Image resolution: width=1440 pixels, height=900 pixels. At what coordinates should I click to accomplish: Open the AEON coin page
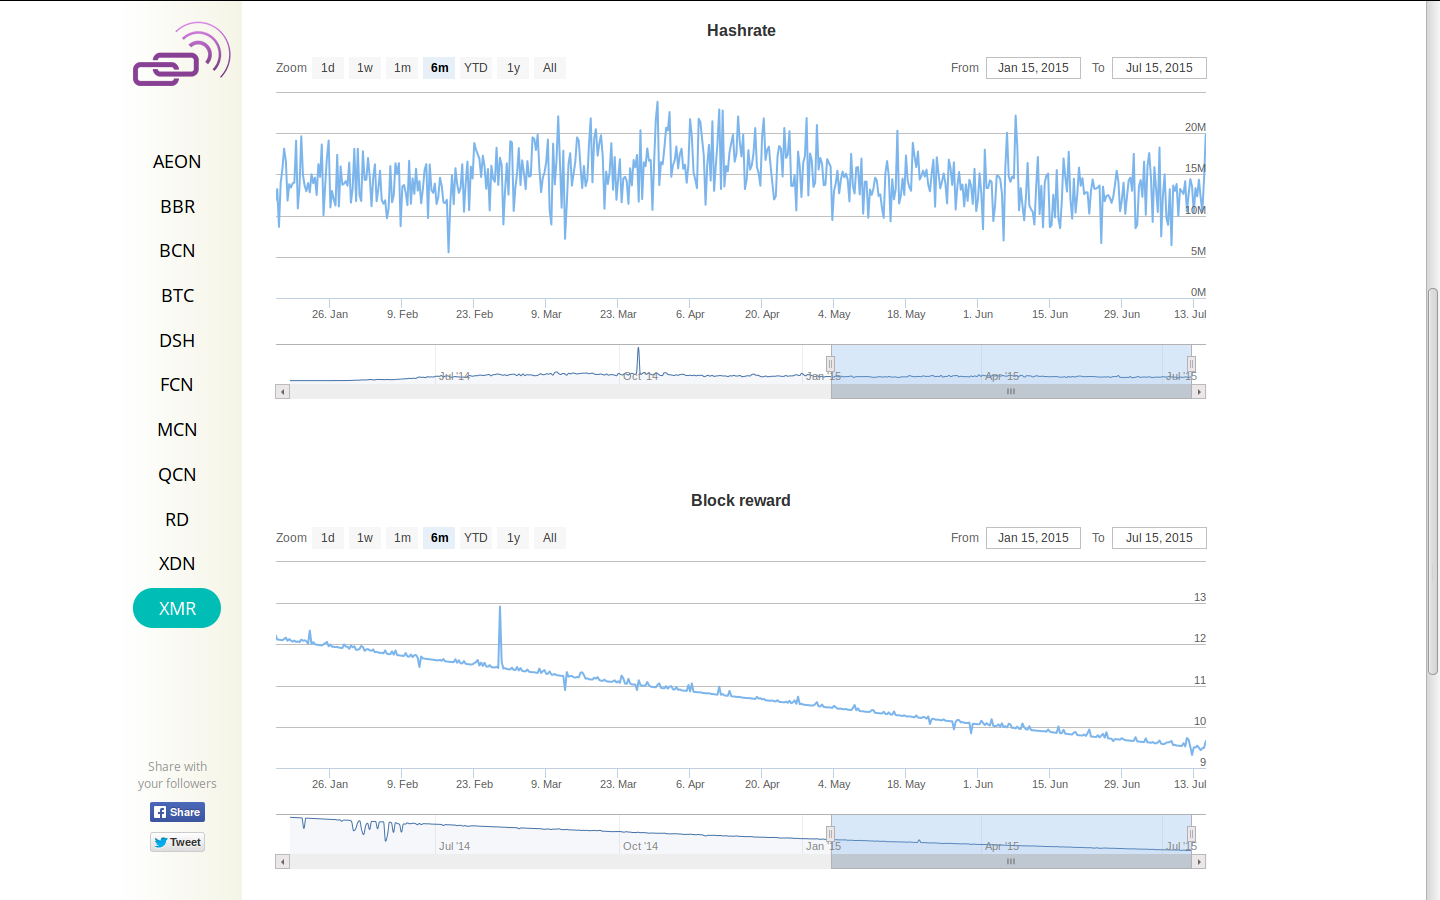pyautogui.click(x=177, y=162)
